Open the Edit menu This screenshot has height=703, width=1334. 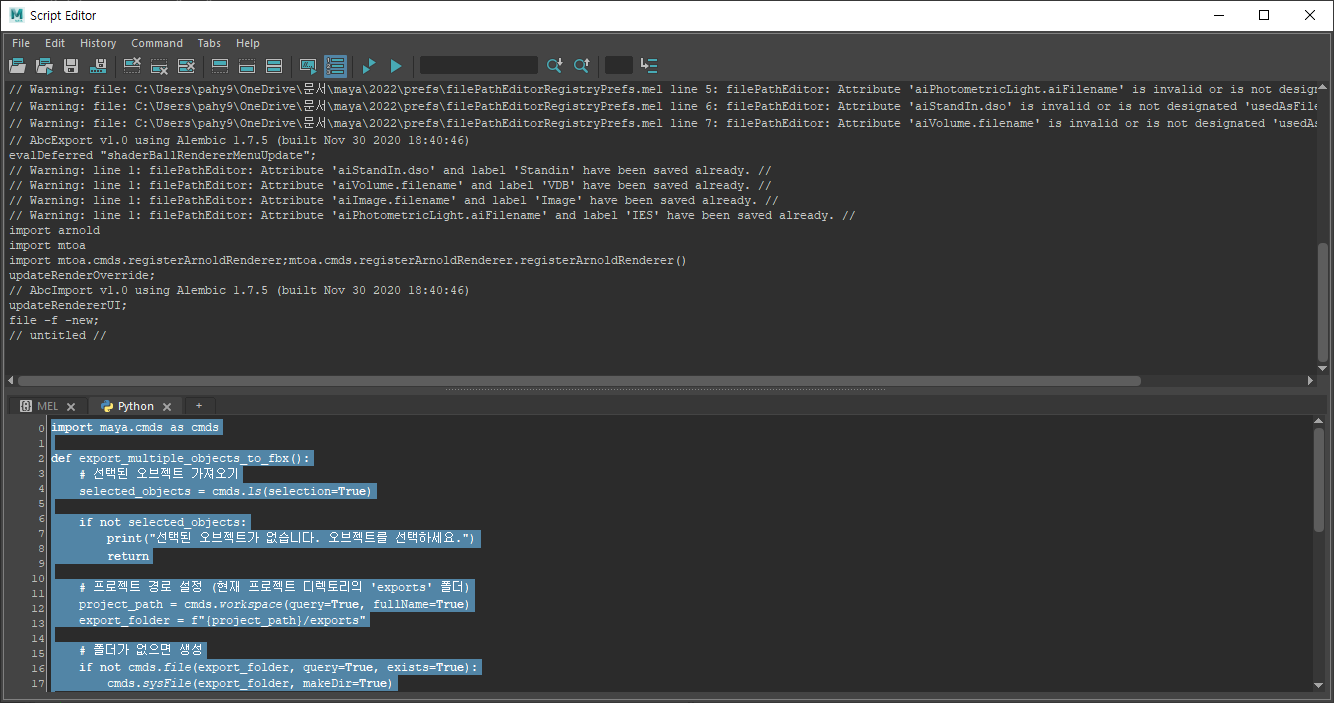pos(55,43)
